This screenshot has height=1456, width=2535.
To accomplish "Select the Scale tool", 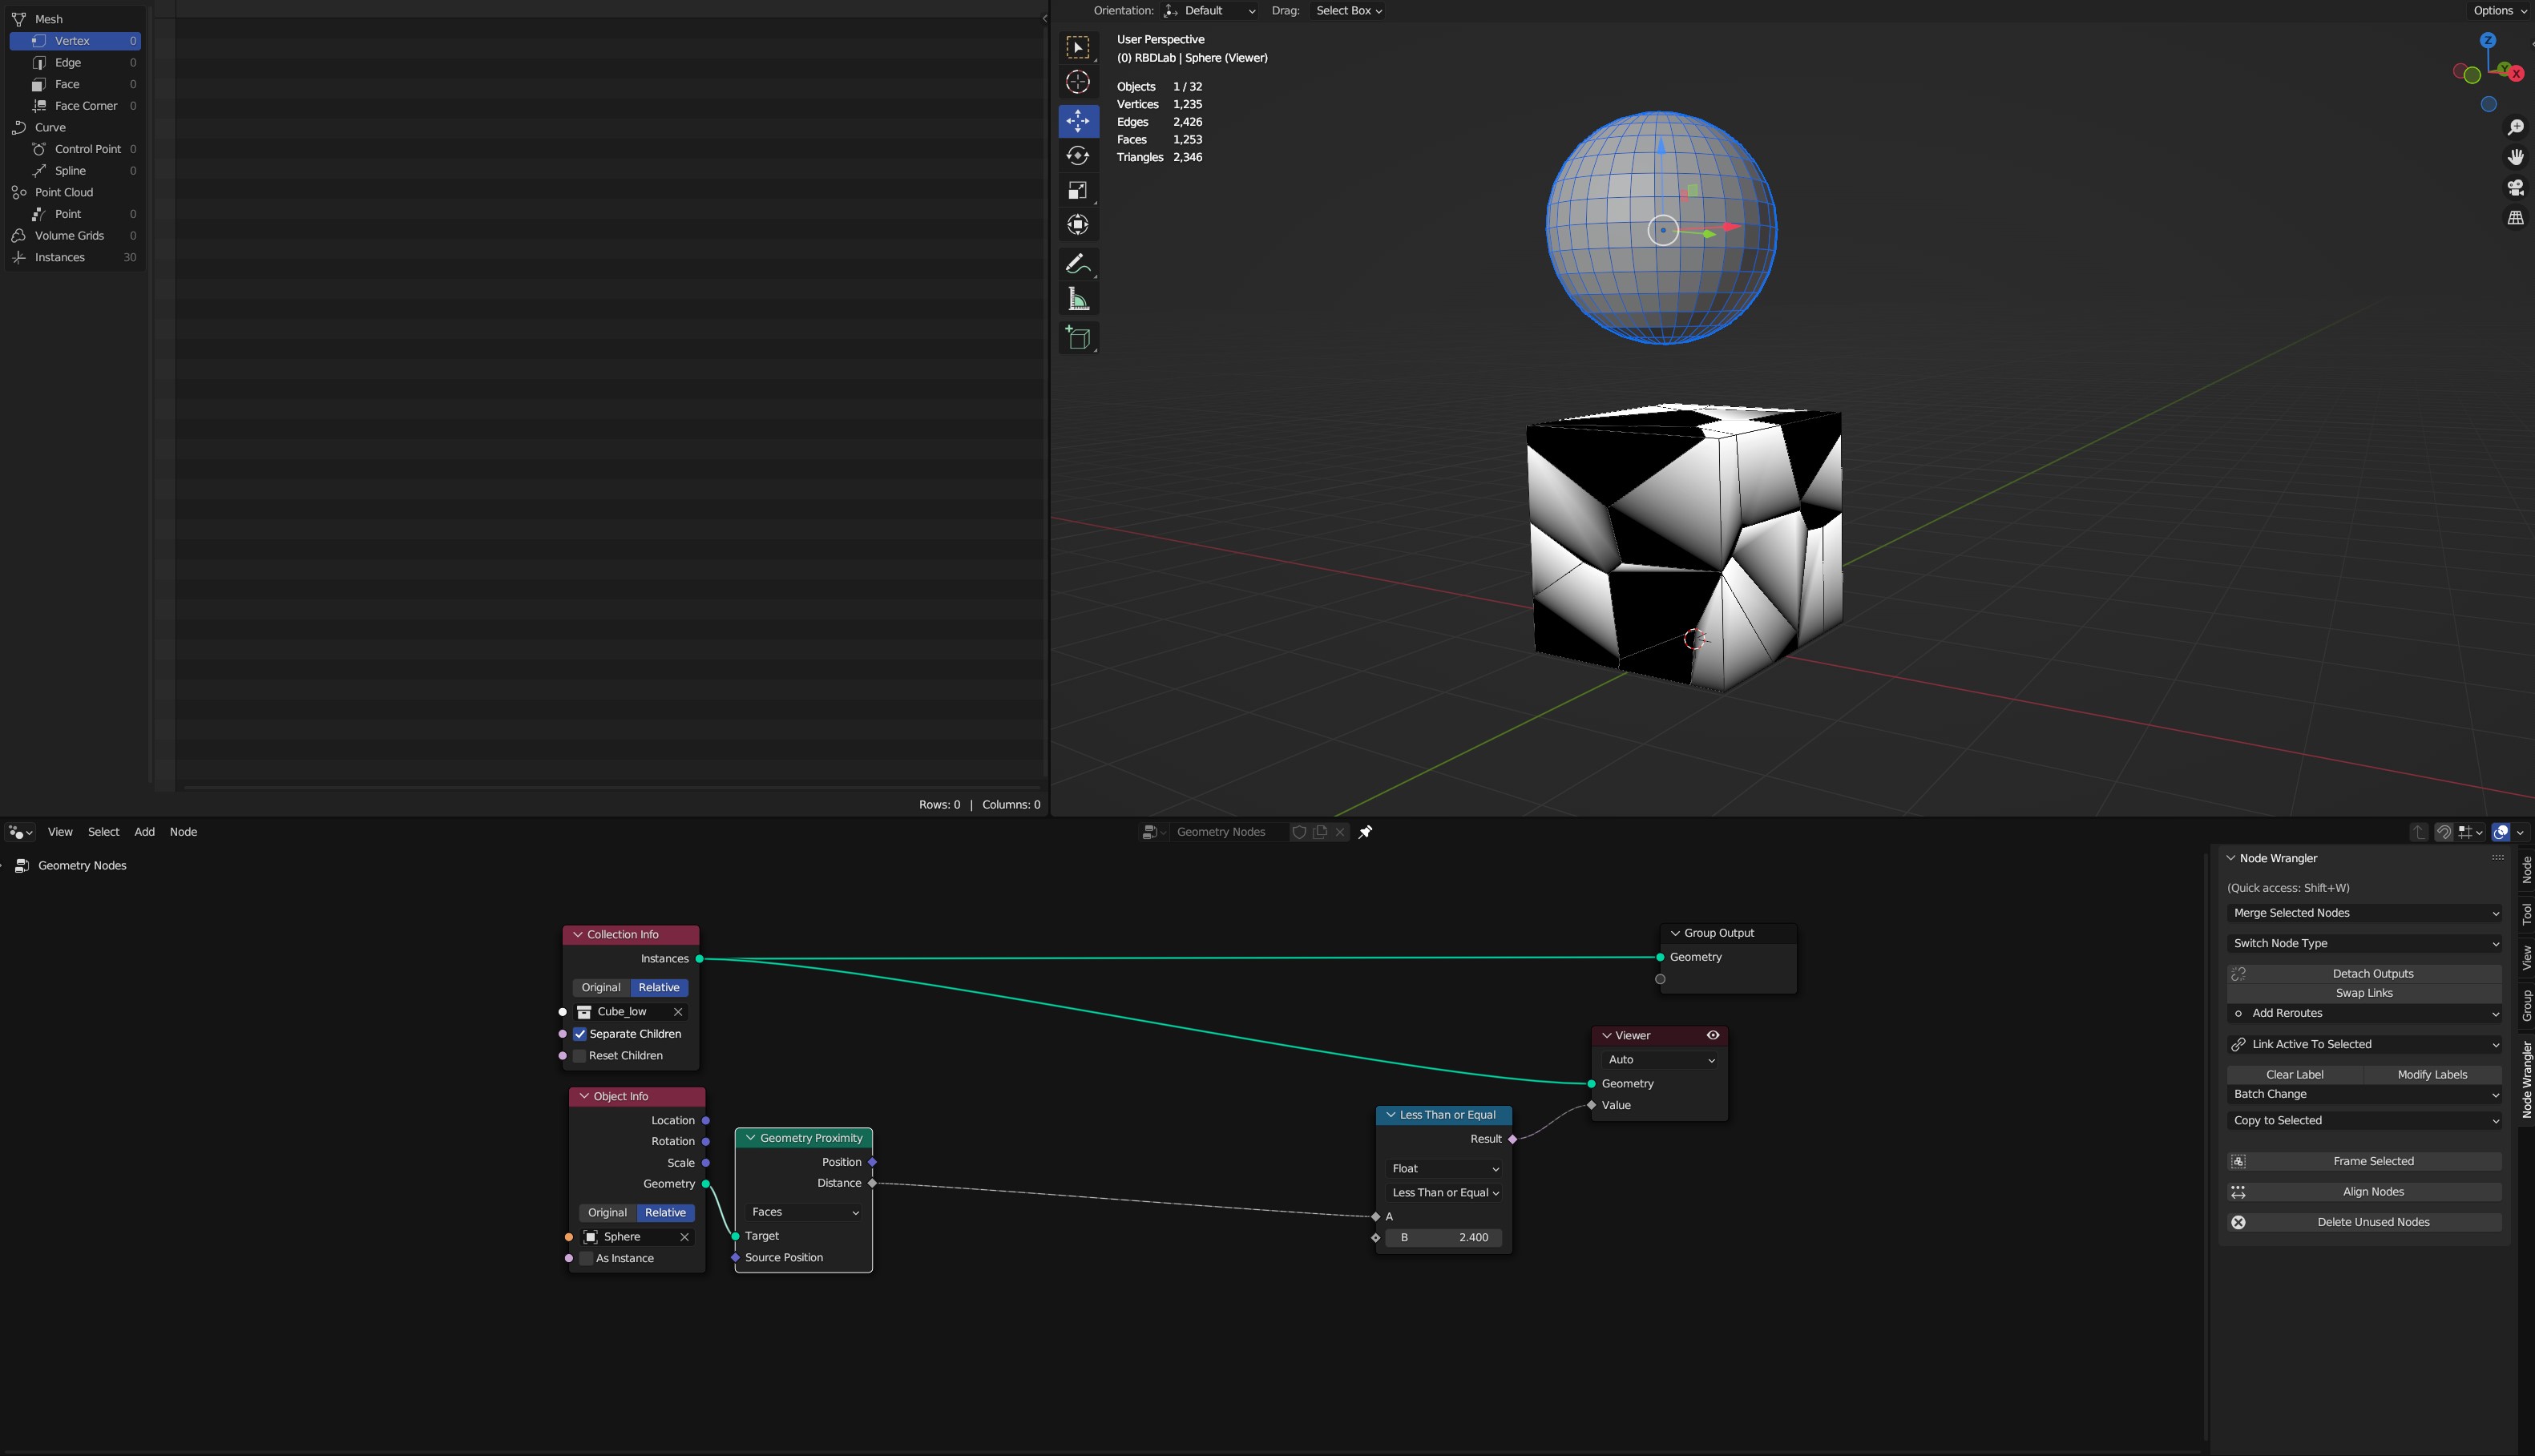I will point(1078,190).
